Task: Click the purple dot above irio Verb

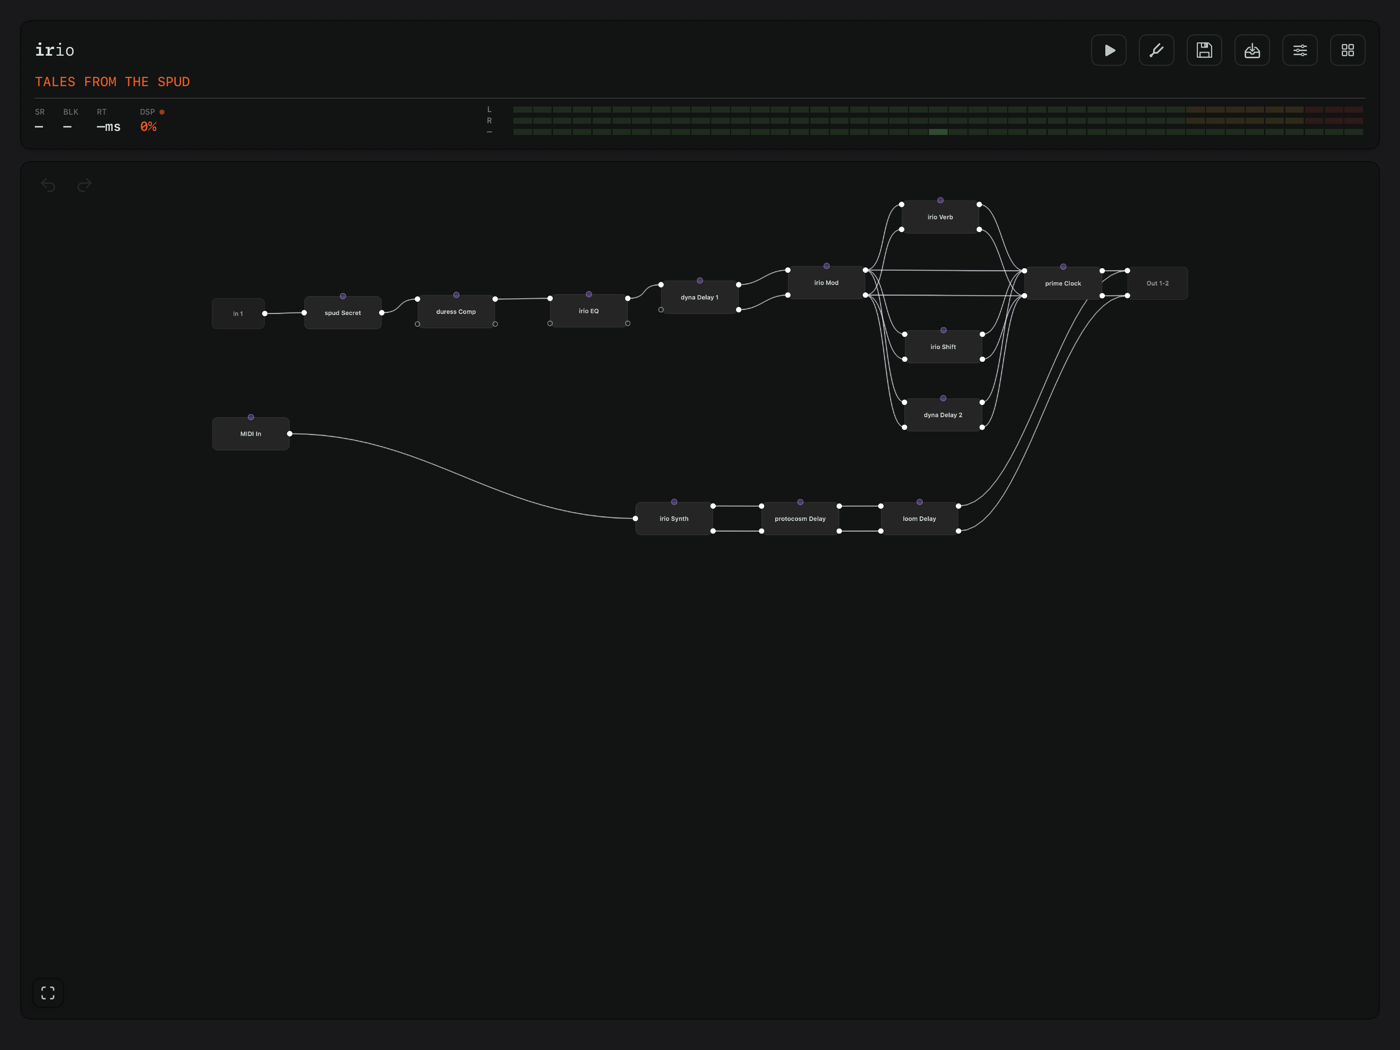Action: click(940, 200)
